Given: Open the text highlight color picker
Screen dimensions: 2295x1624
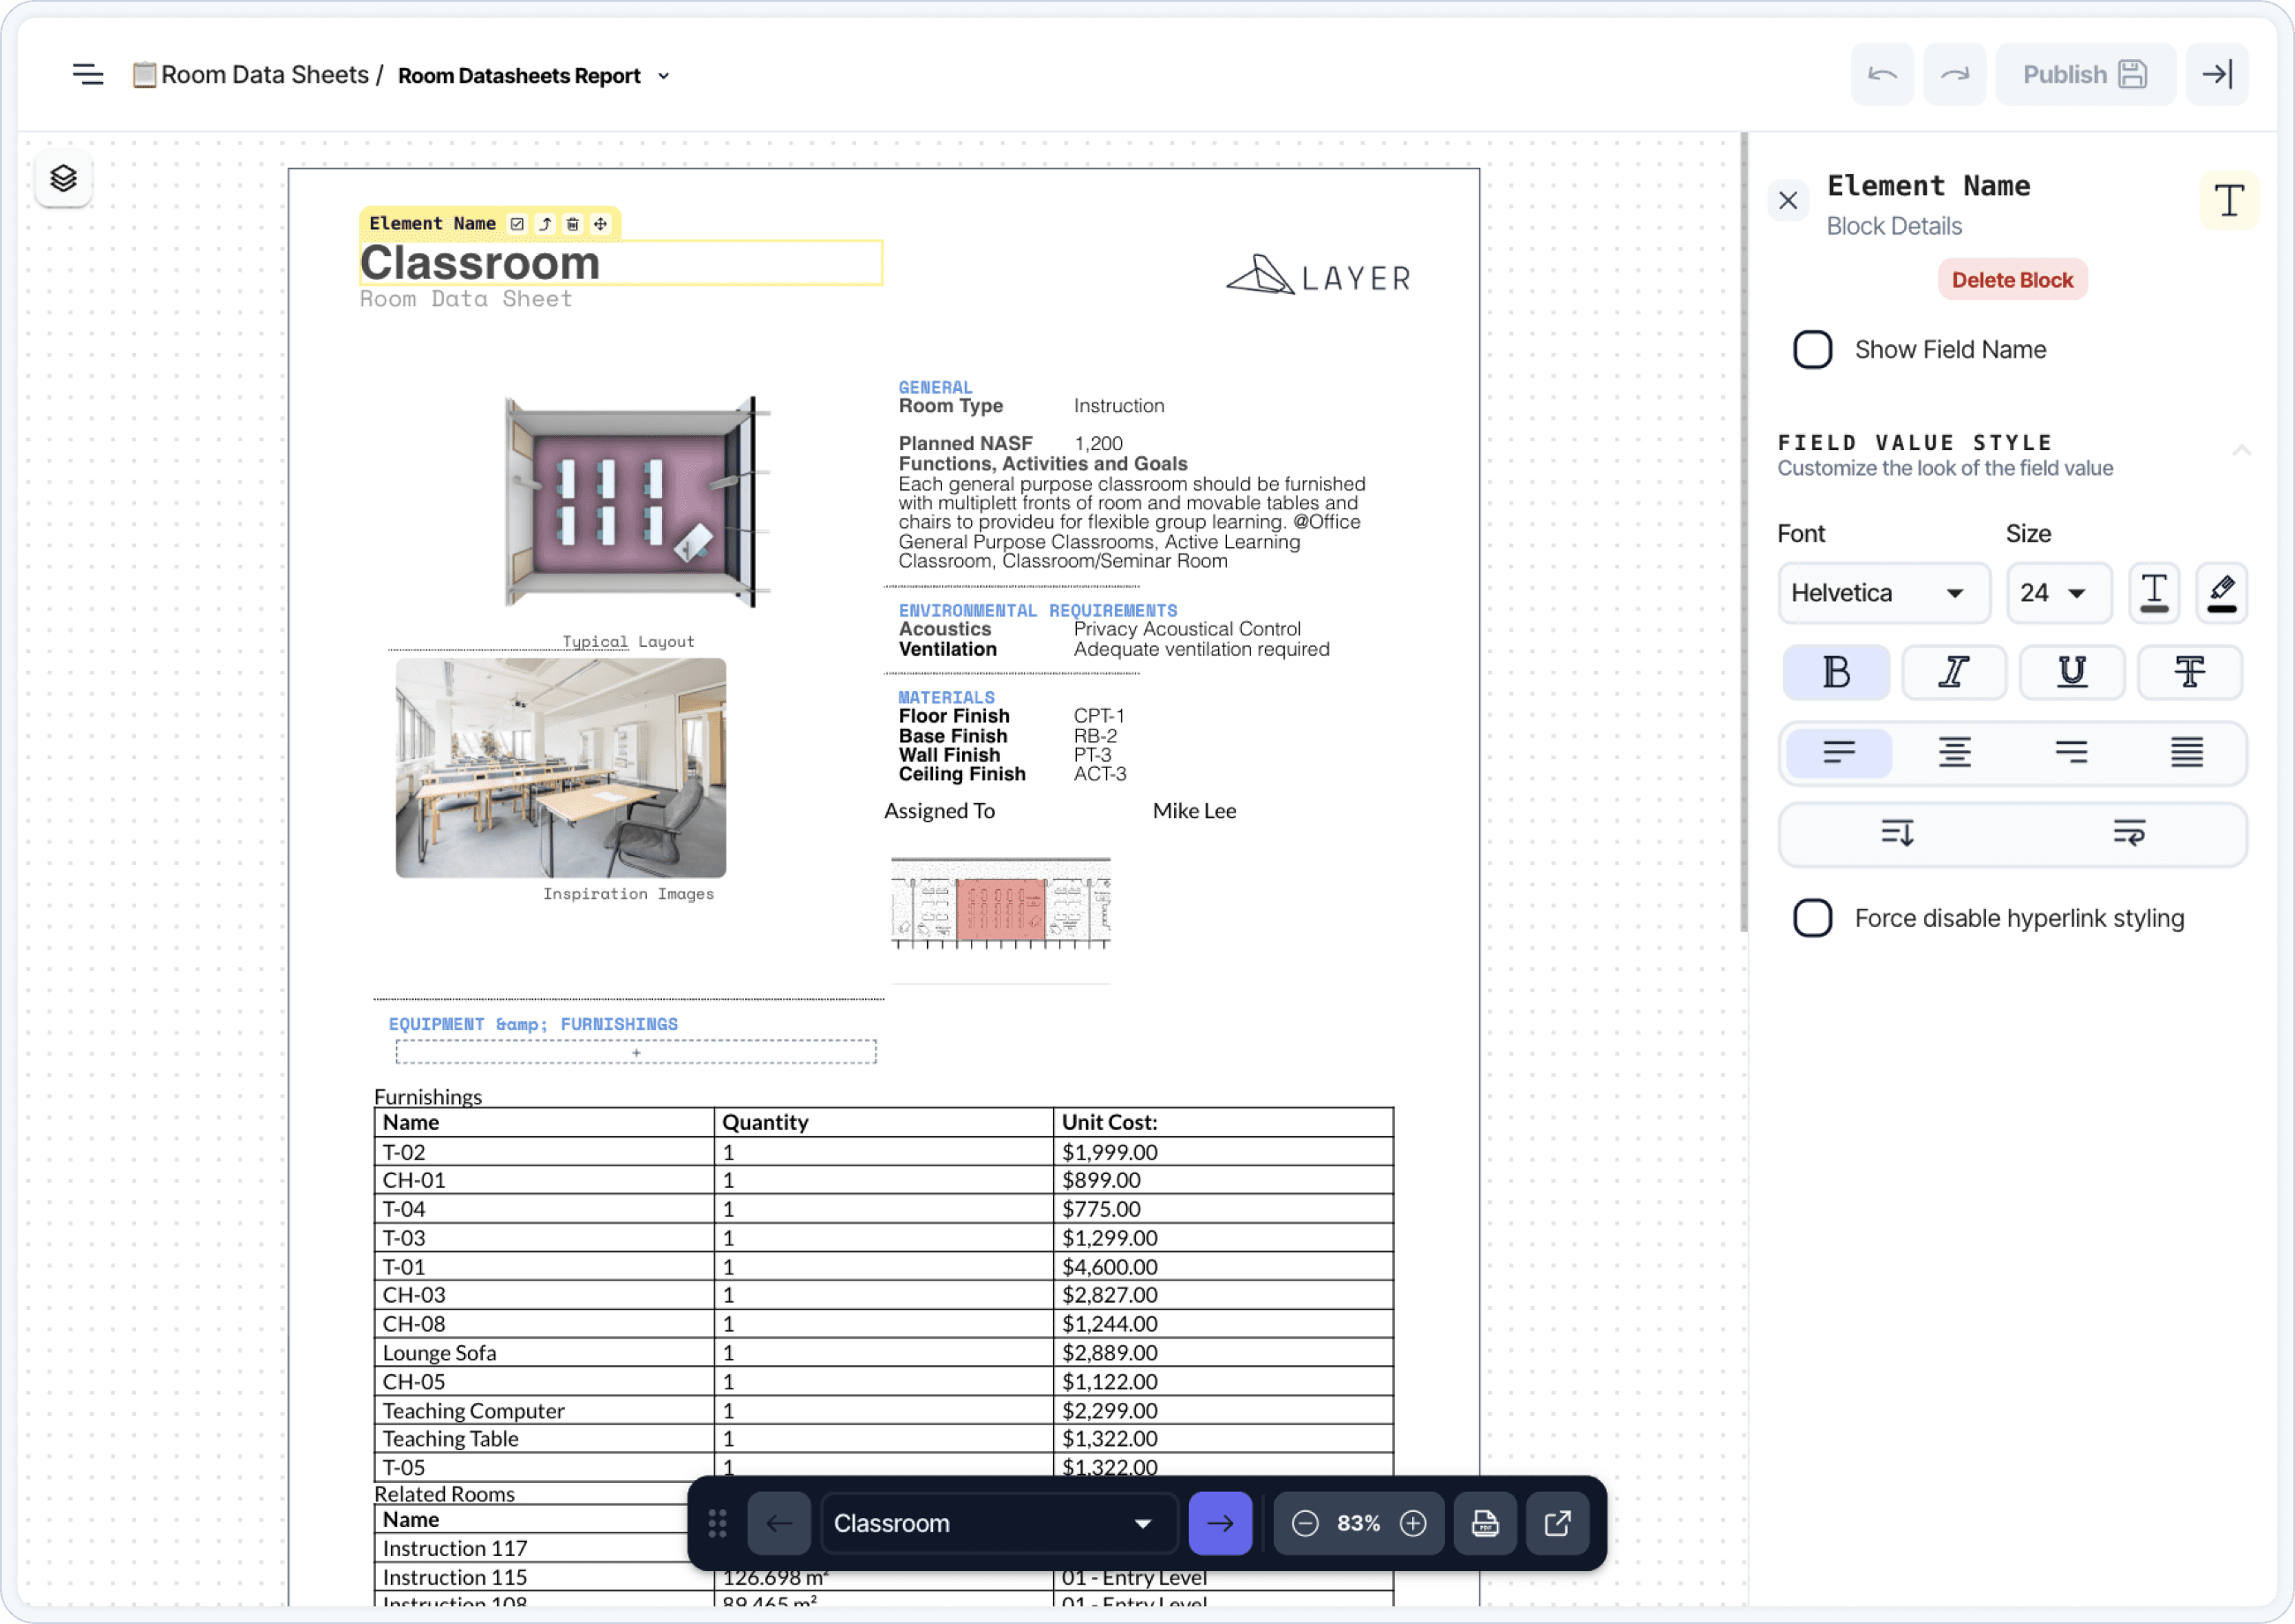Looking at the screenshot, I should tap(2221, 593).
